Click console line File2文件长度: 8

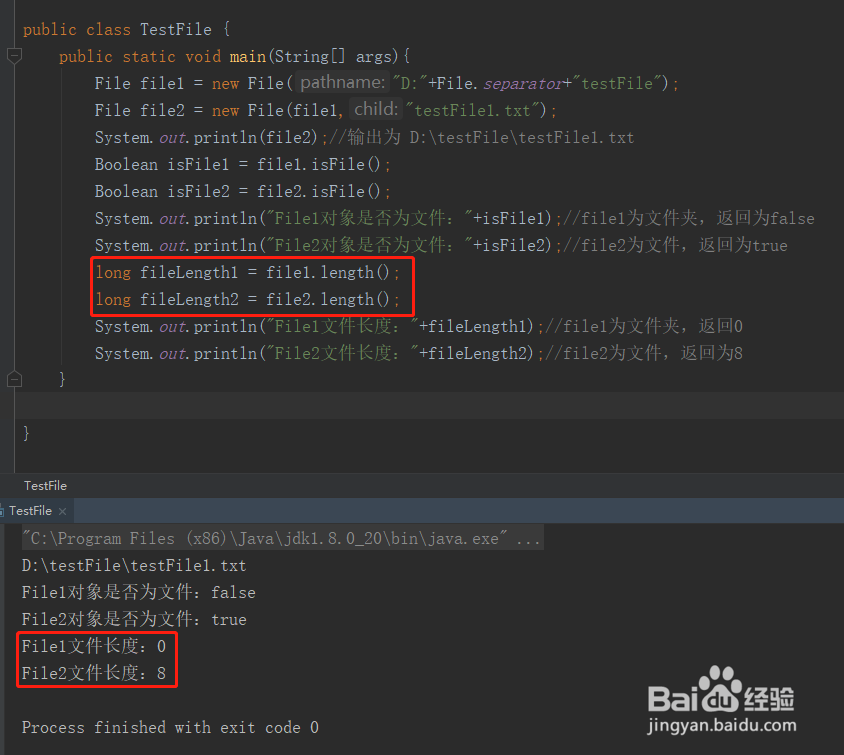pyautogui.click(x=94, y=673)
